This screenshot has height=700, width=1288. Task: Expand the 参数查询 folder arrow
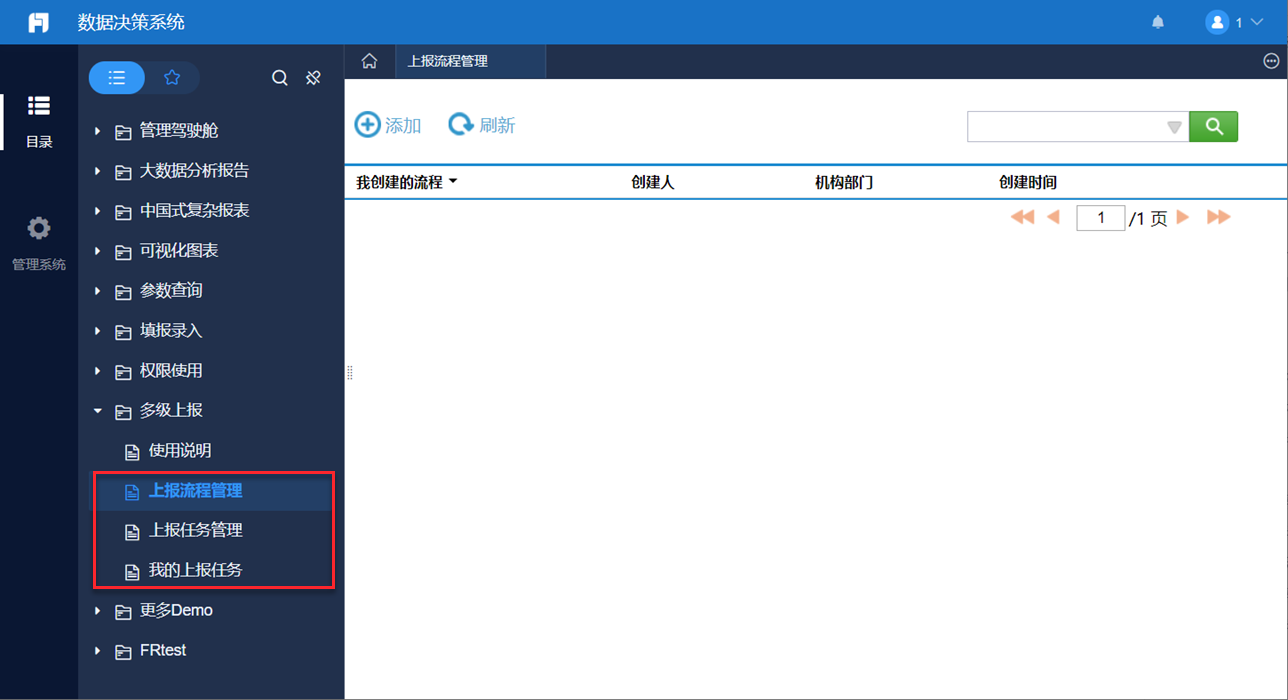(98, 291)
